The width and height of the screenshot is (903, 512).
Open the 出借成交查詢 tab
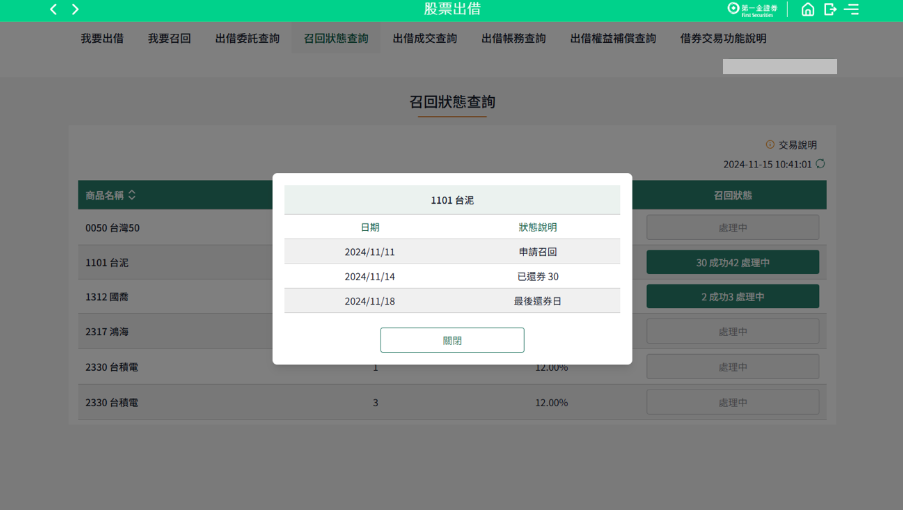tap(424, 39)
